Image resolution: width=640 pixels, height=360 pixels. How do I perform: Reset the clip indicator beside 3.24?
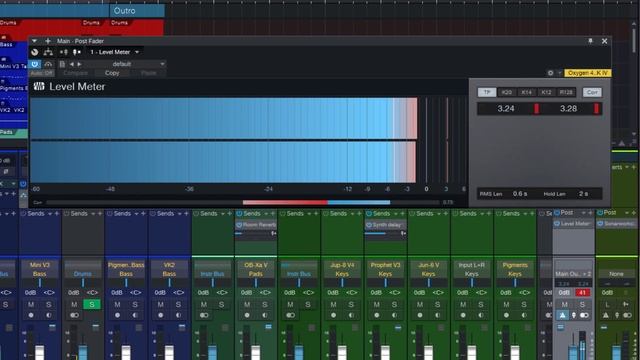pyautogui.click(x=536, y=109)
